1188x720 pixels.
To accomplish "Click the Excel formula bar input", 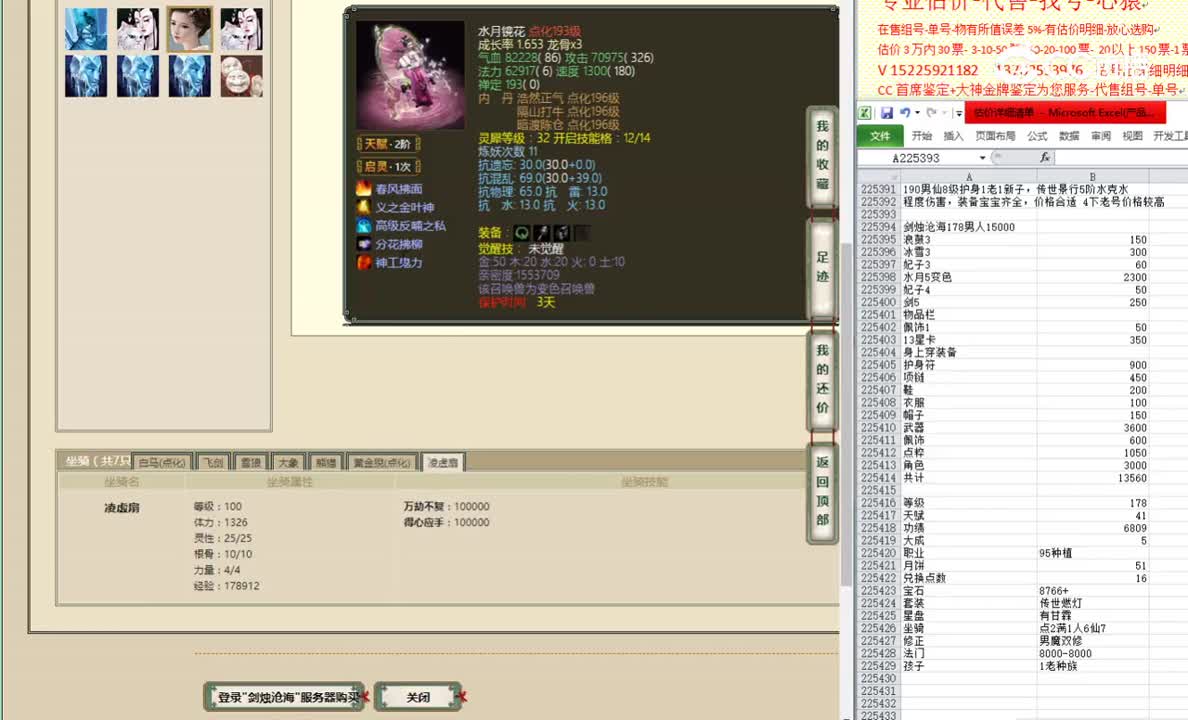I will (x=1122, y=158).
